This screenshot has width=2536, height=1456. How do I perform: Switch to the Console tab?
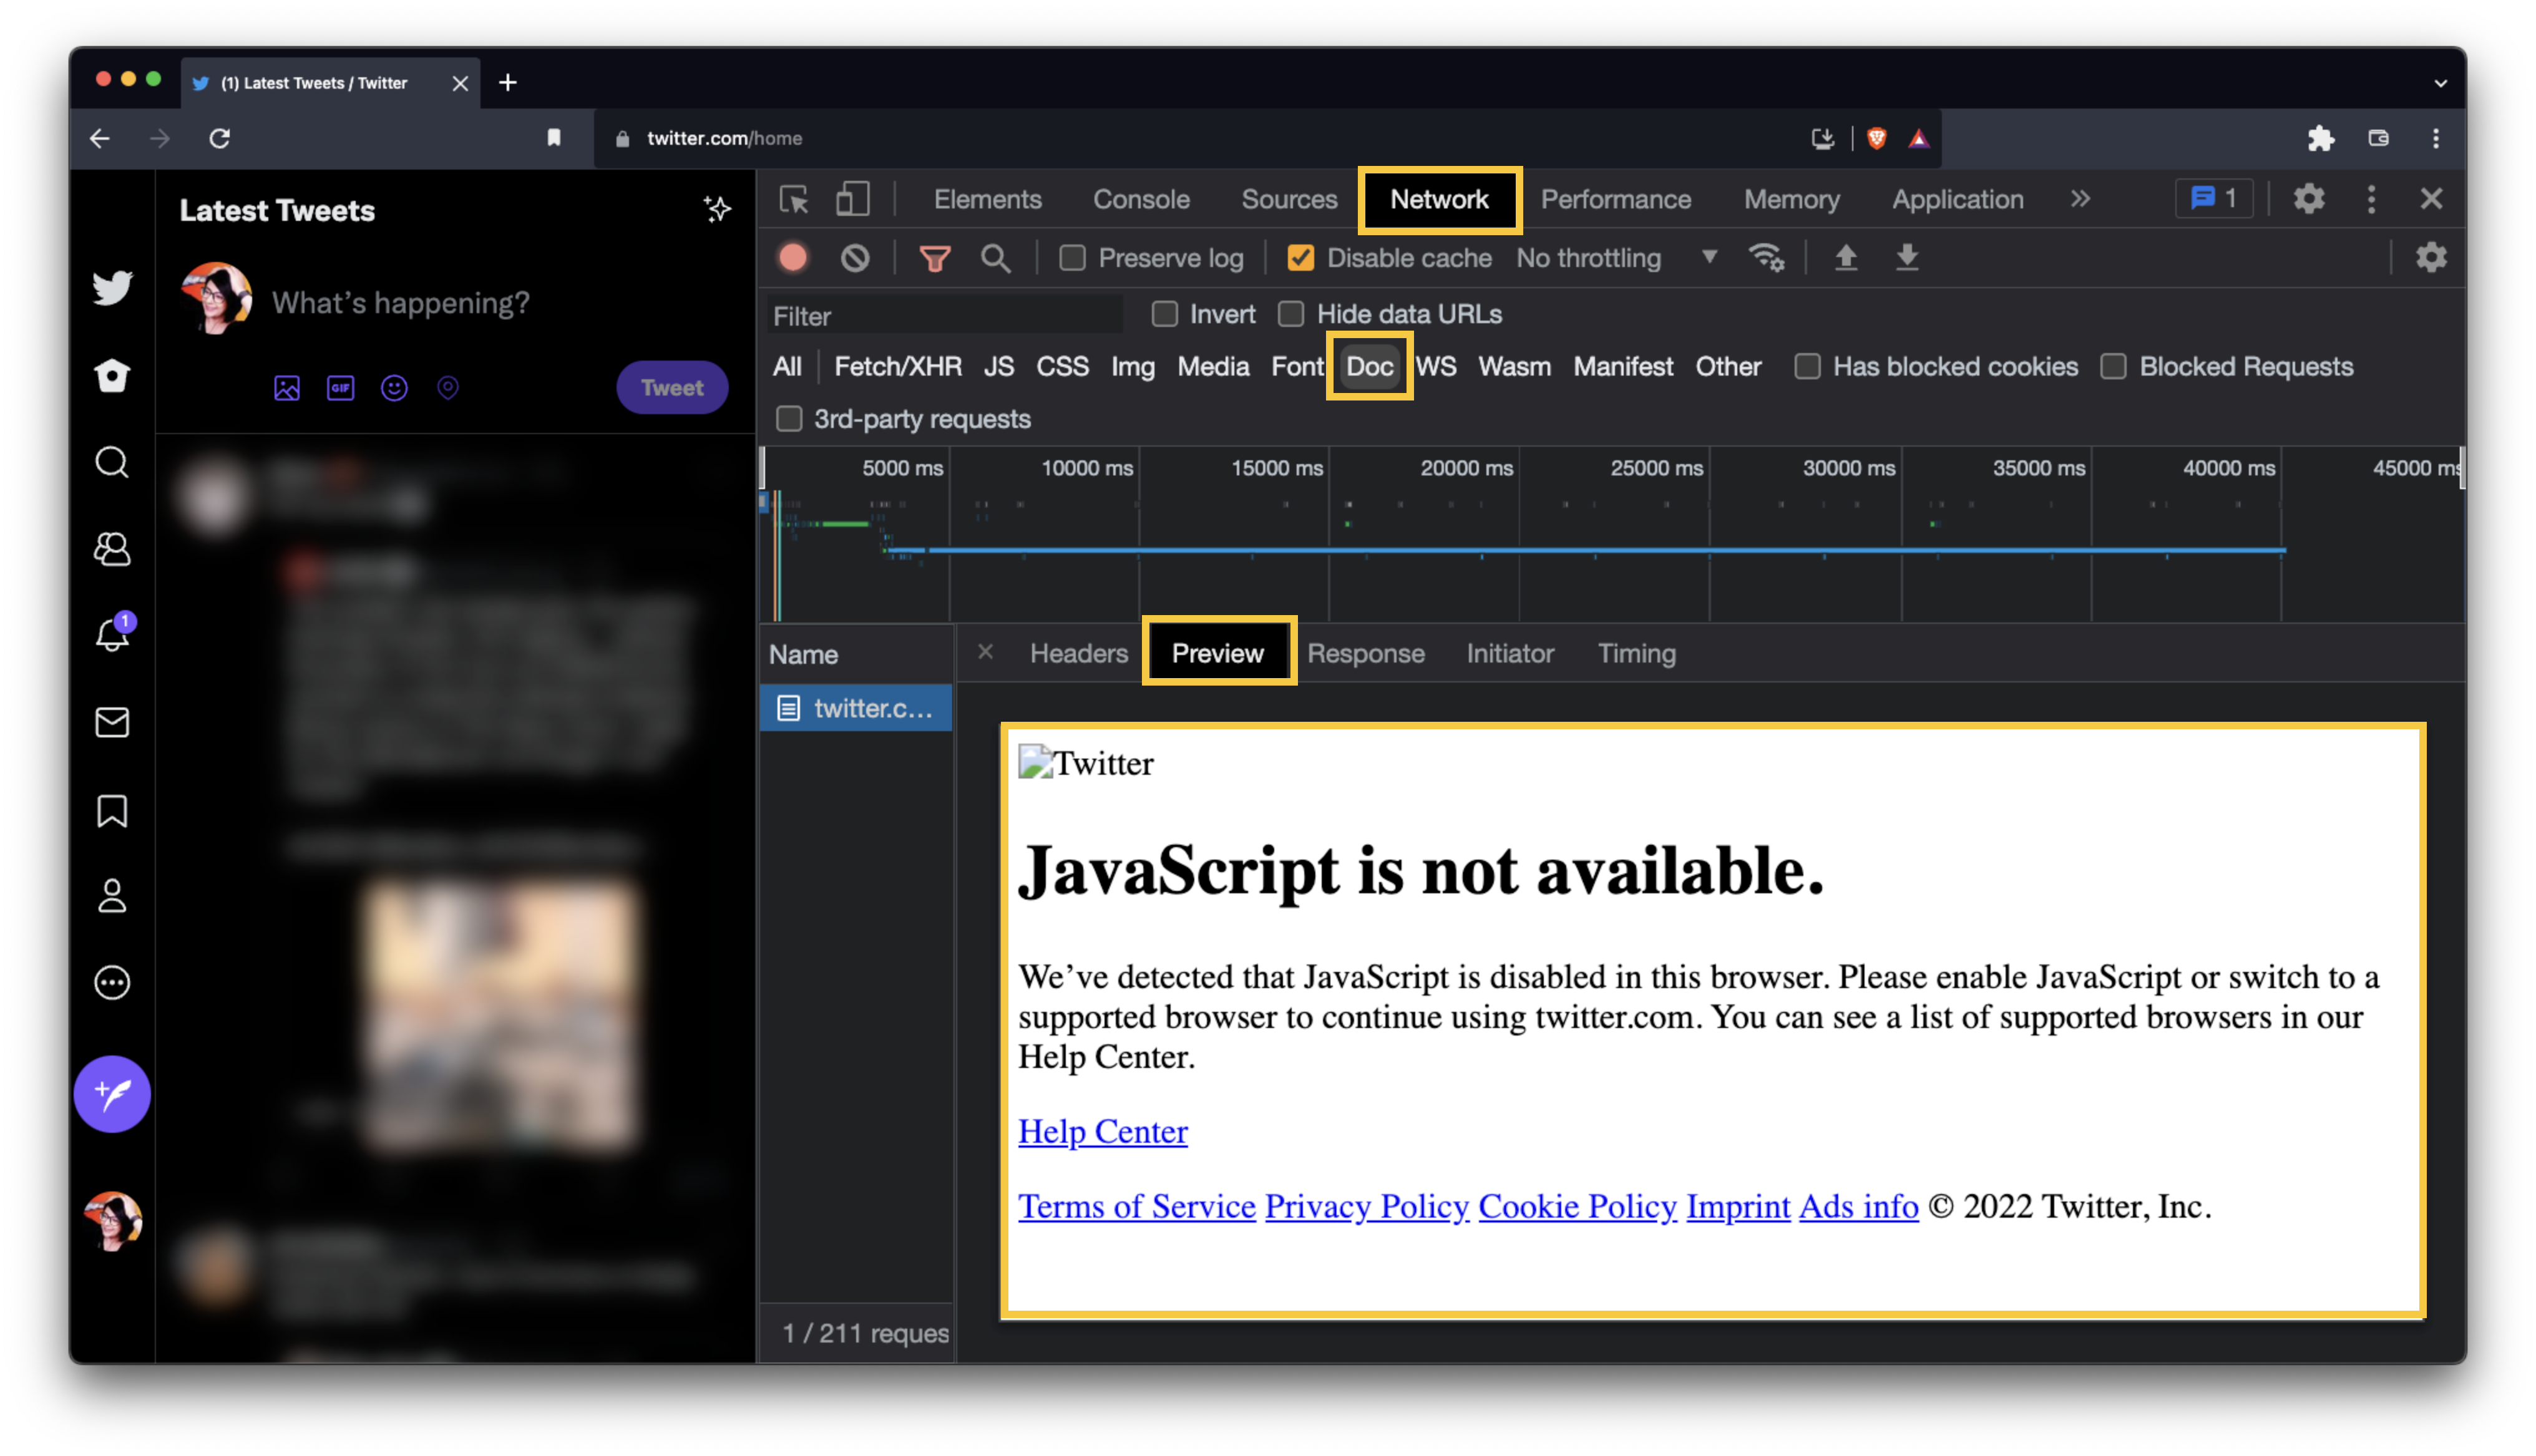coord(1141,199)
